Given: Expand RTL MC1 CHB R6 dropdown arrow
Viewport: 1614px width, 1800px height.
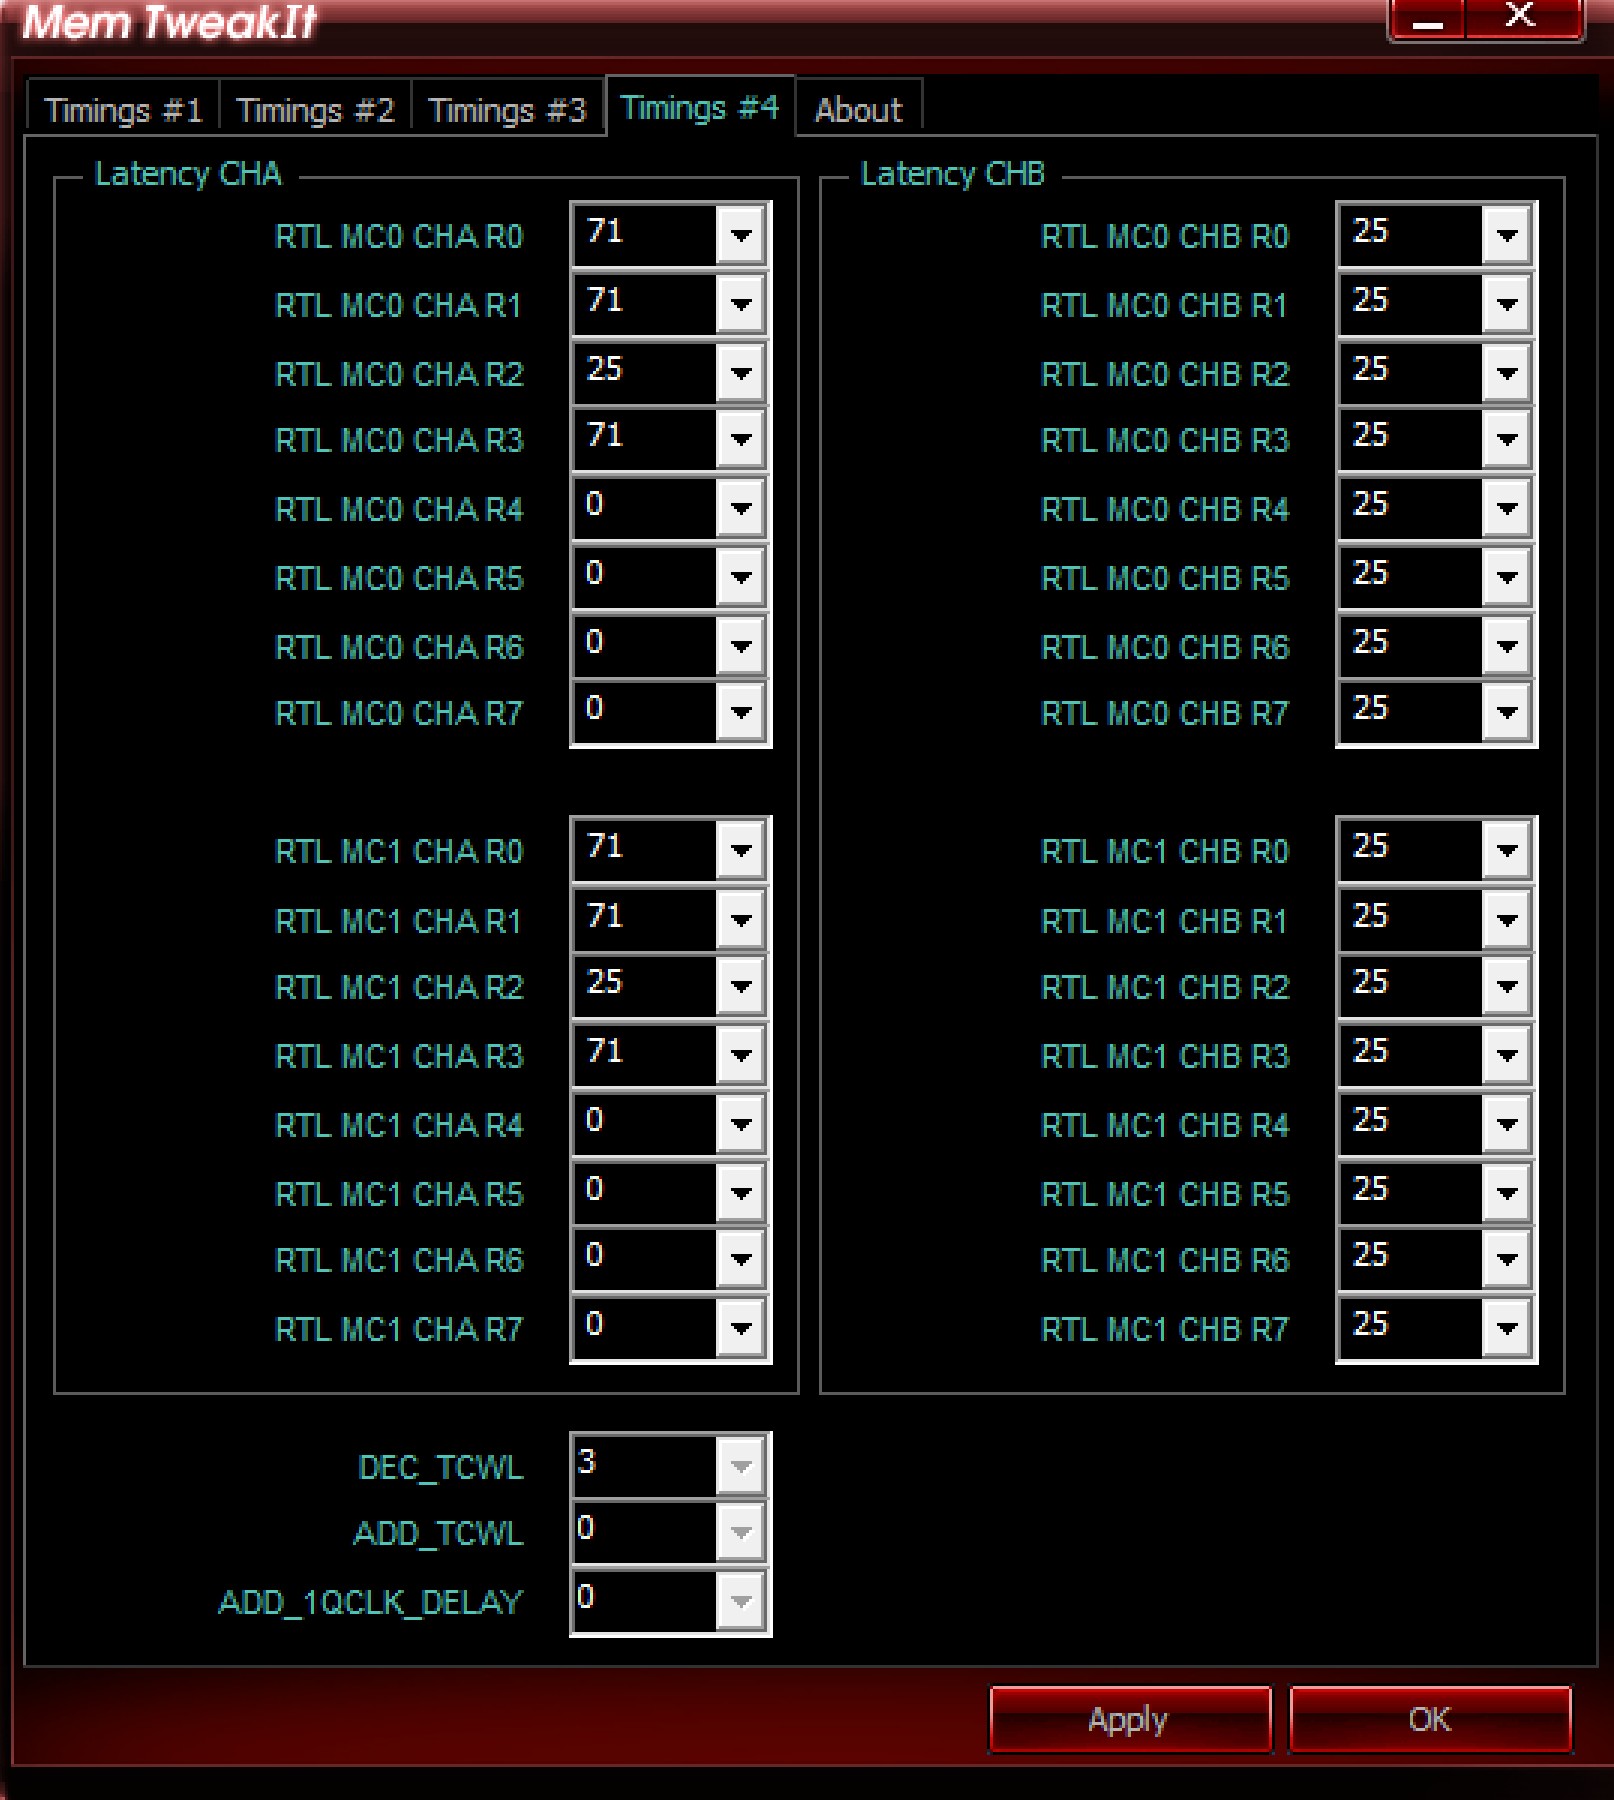Looking at the screenshot, I should pyautogui.click(x=1506, y=1259).
